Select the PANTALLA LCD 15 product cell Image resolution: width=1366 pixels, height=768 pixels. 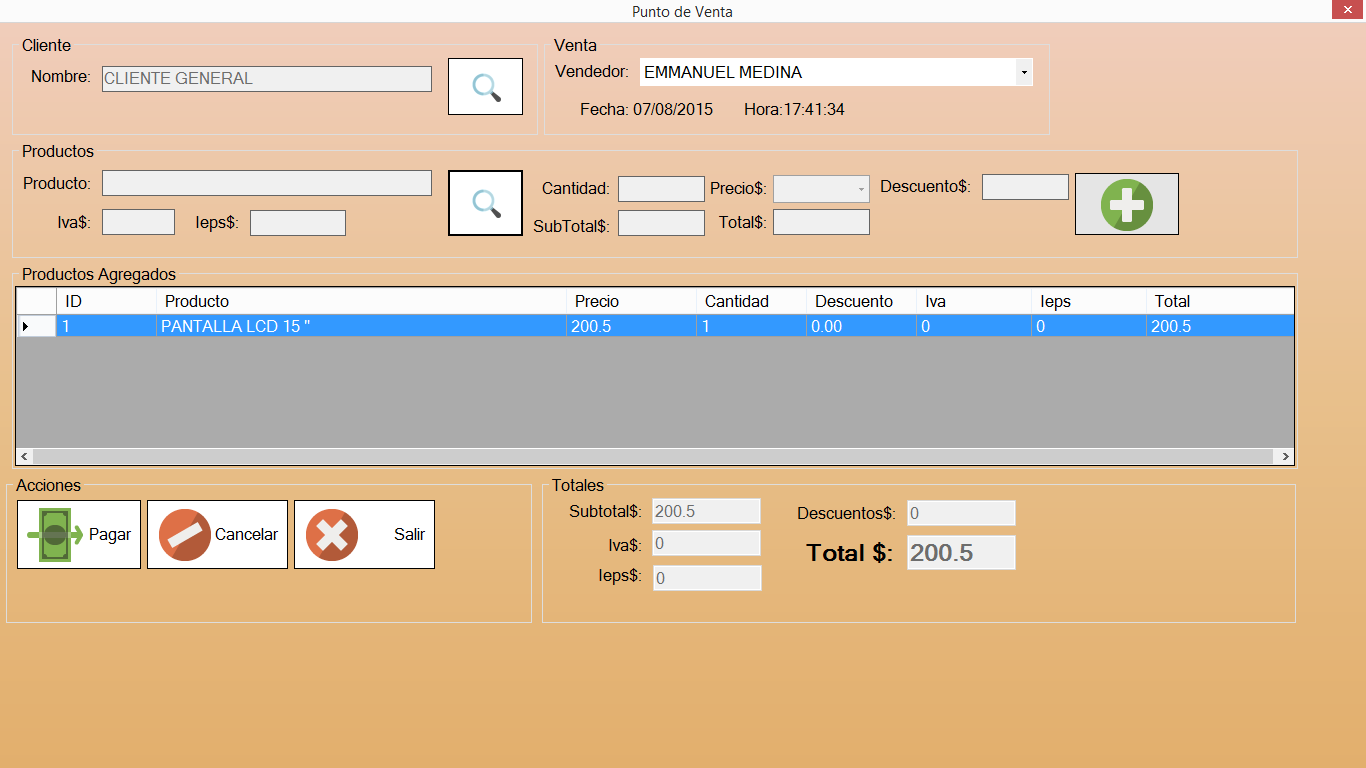[x=360, y=326]
